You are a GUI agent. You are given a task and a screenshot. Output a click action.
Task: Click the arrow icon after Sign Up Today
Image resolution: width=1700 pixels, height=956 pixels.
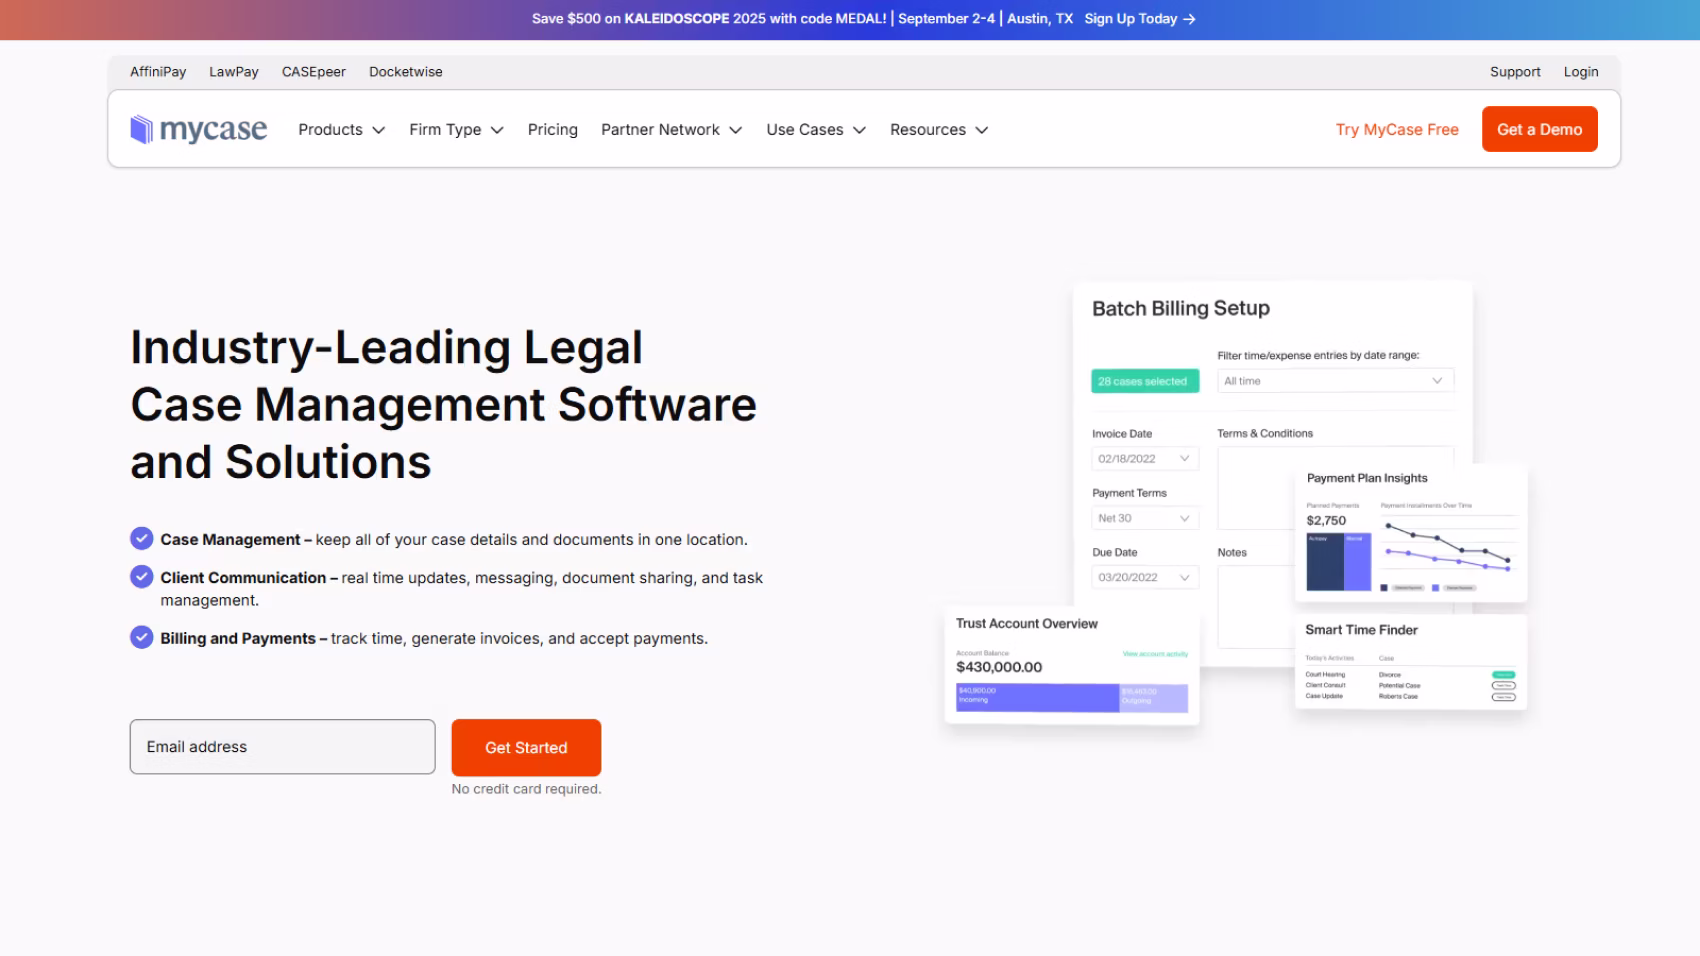(x=1189, y=19)
